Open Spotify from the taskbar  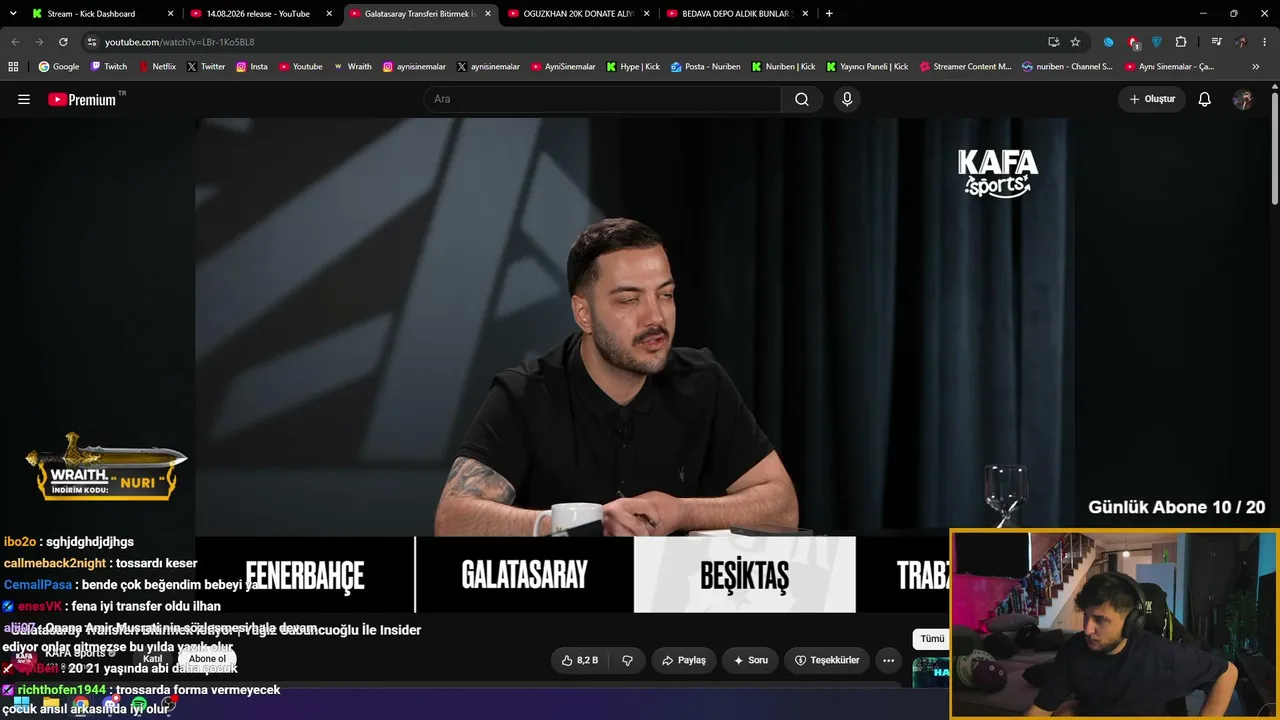139,705
